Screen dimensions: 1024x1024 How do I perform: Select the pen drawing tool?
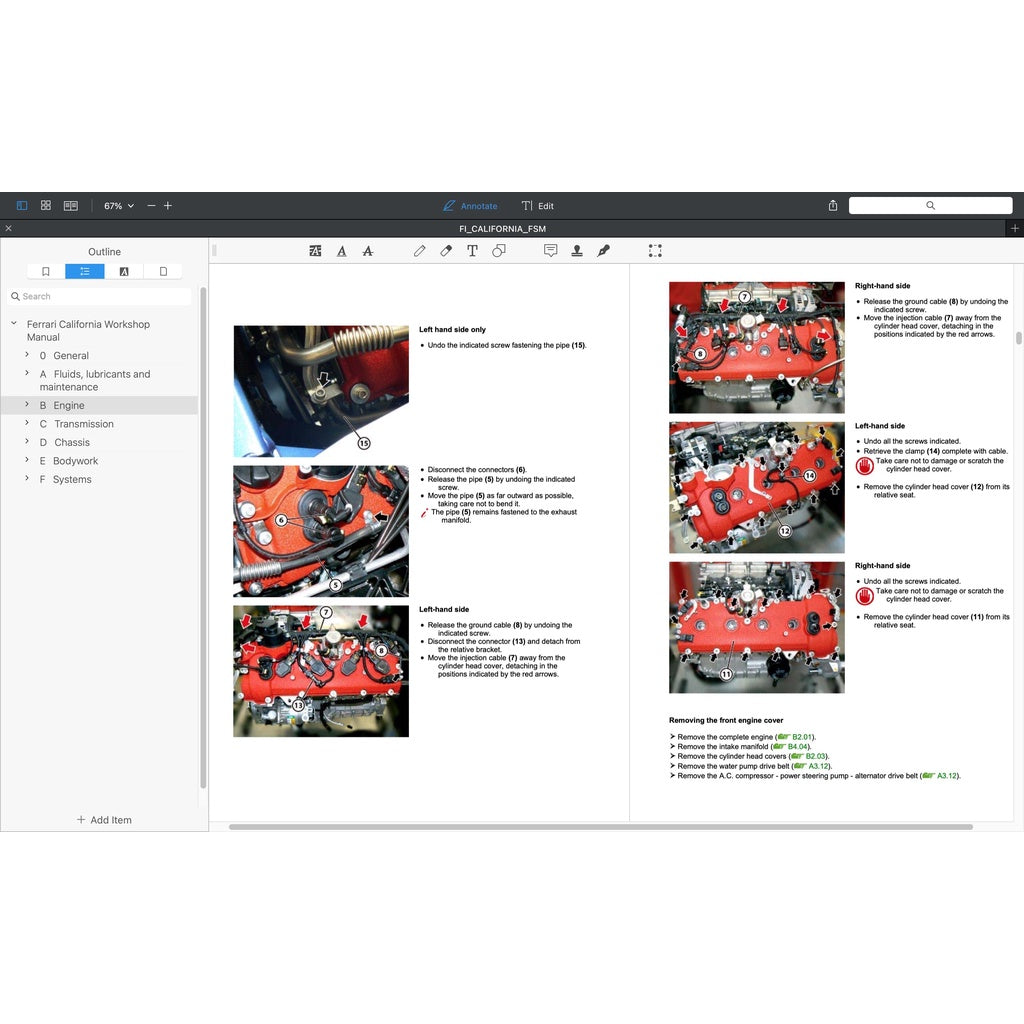point(419,251)
